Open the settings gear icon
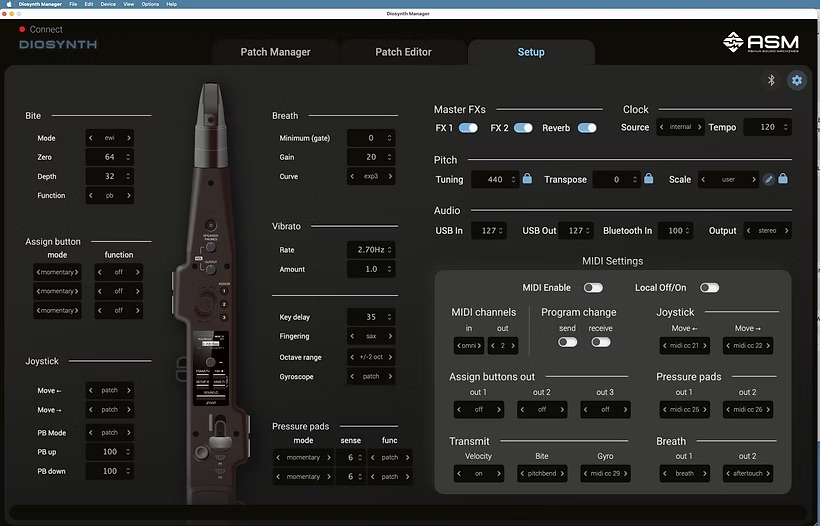 point(797,81)
